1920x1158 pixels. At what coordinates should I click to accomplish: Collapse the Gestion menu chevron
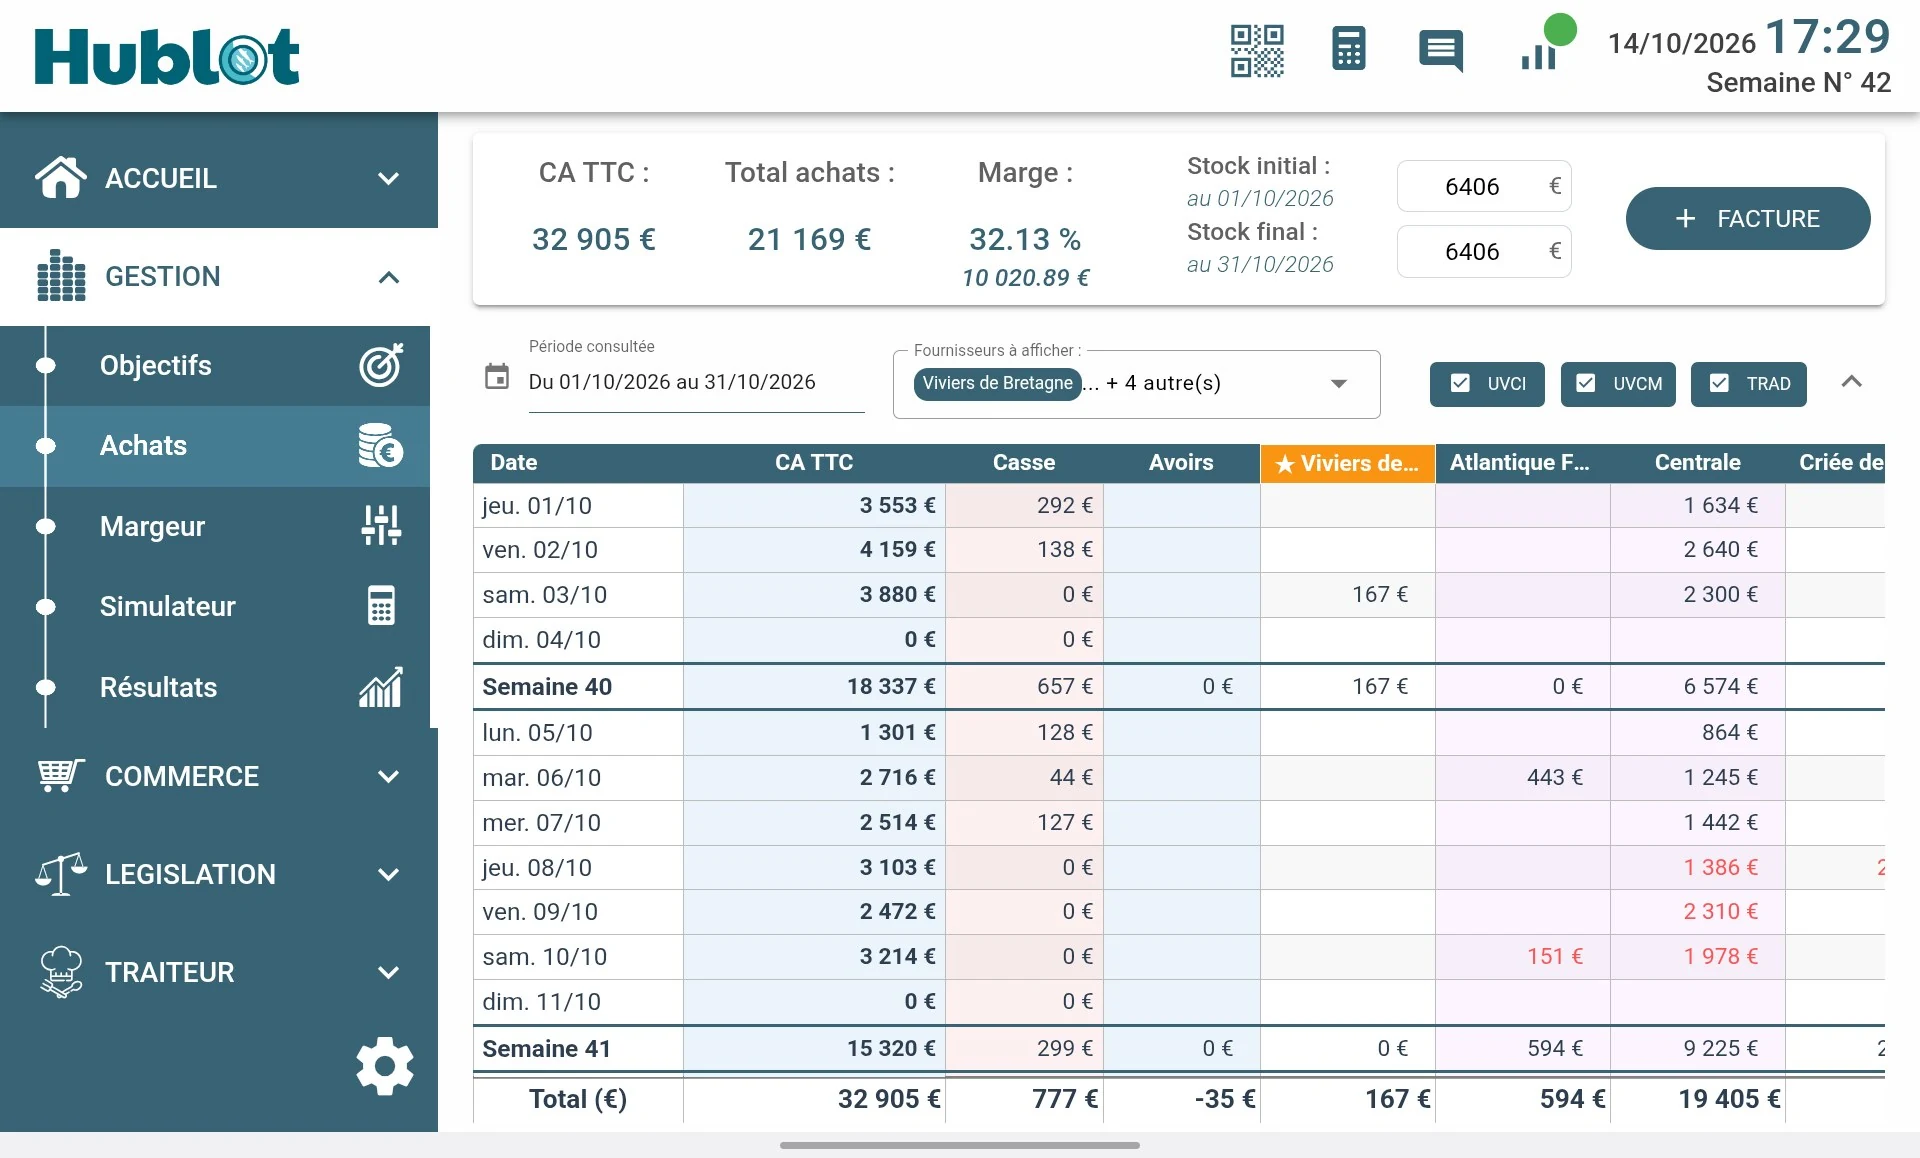(x=389, y=277)
